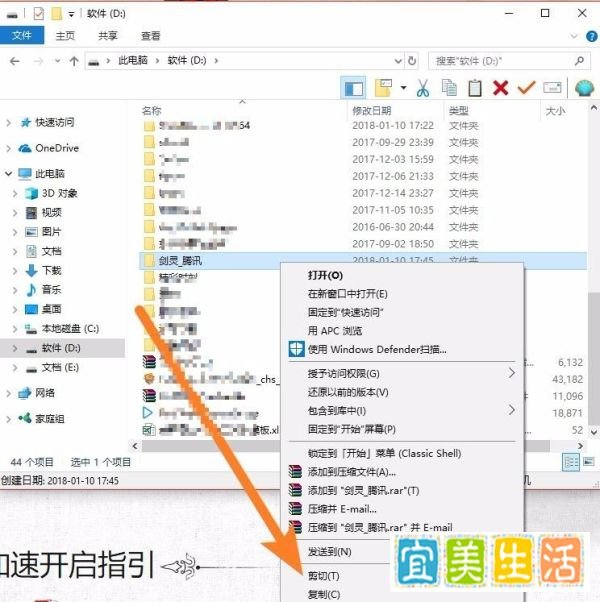
Task: Choose 压缩并 E-mail... menu item
Action: pos(342,509)
